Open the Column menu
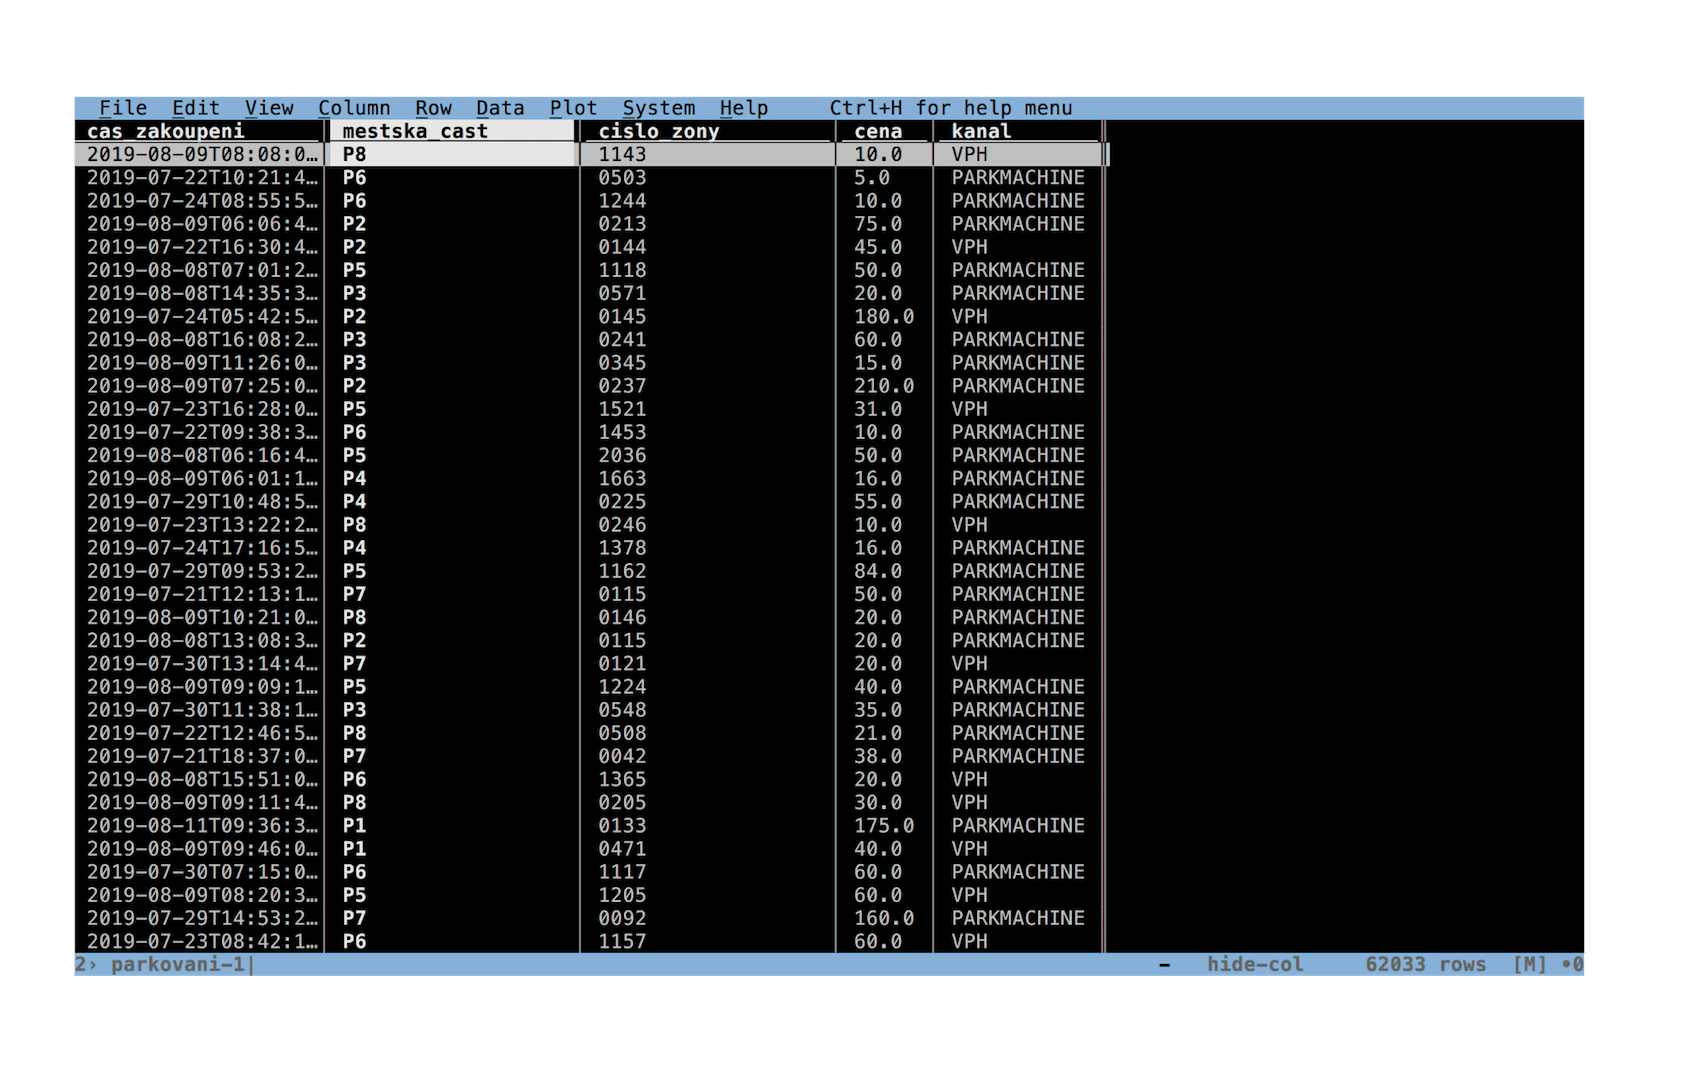The image size is (1690, 1080). [x=354, y=108]
